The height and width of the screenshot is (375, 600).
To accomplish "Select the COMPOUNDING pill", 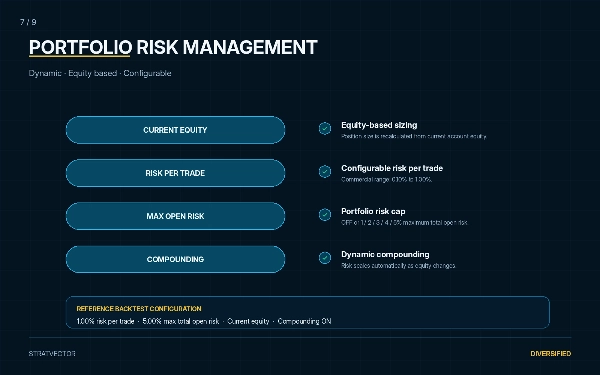I will pos(175,259).
